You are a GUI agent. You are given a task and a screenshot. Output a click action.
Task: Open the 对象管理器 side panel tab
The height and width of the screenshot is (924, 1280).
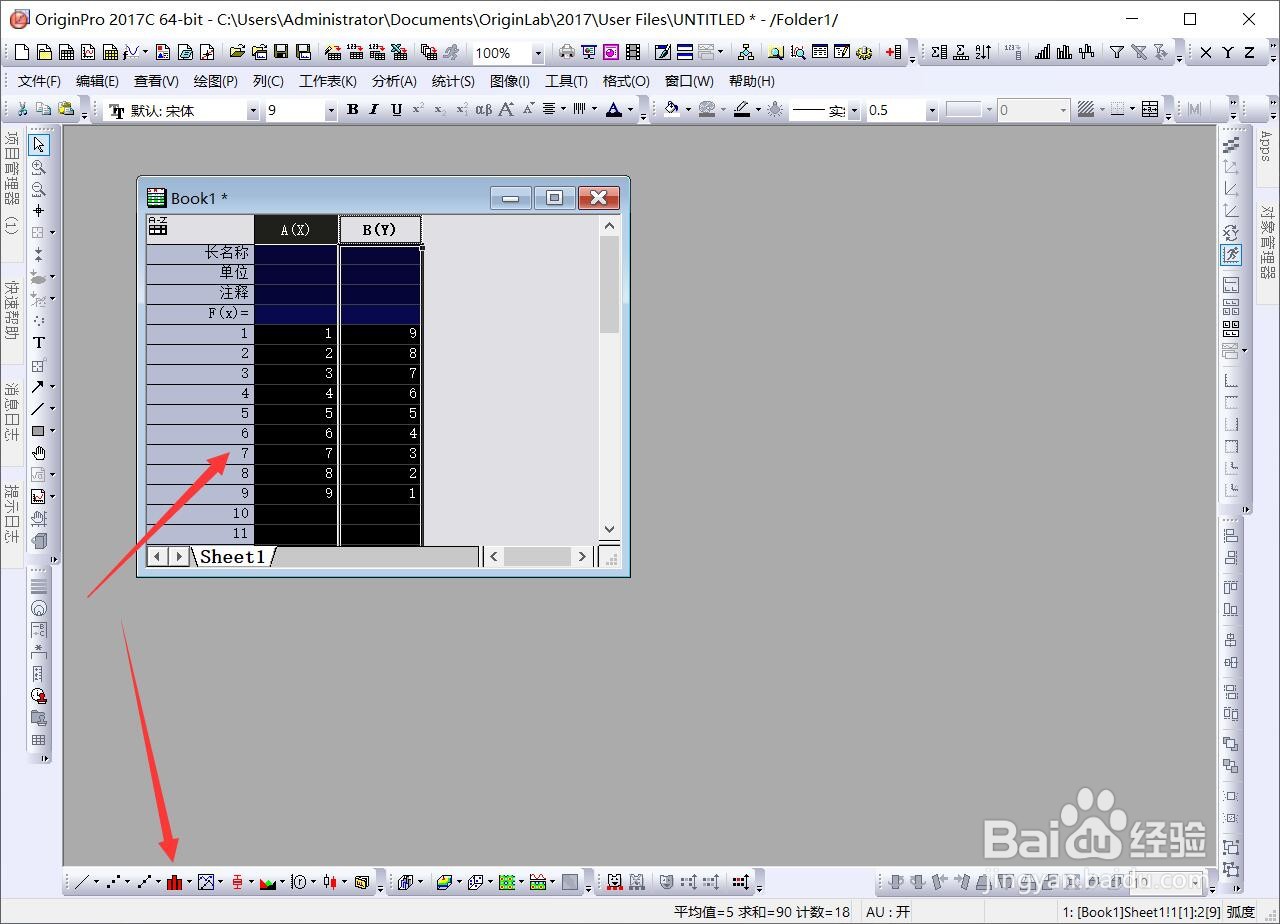tap(1266, 243)
